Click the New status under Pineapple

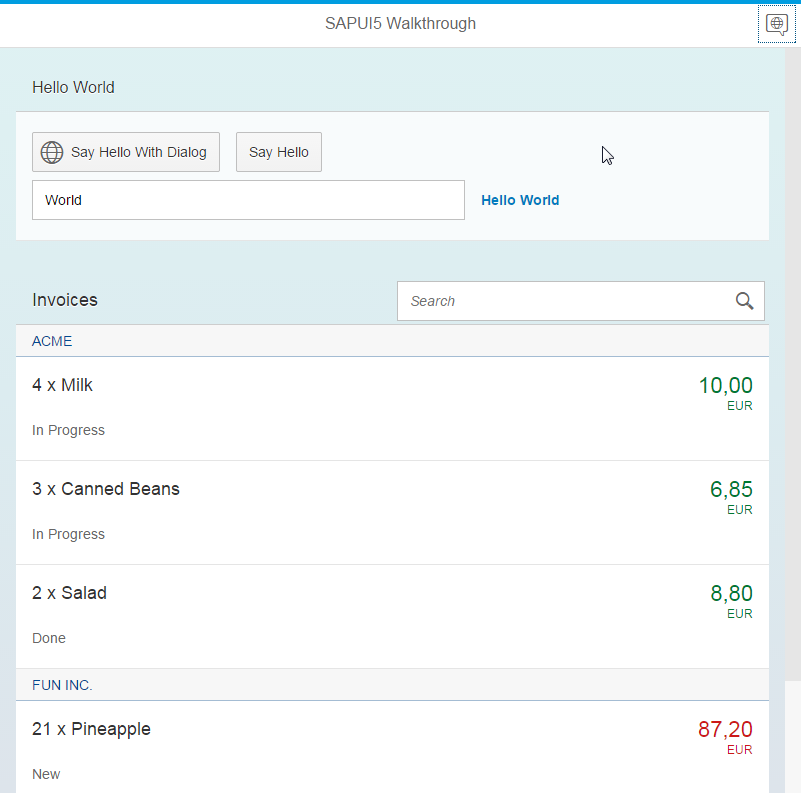click(x=46, y=774)
